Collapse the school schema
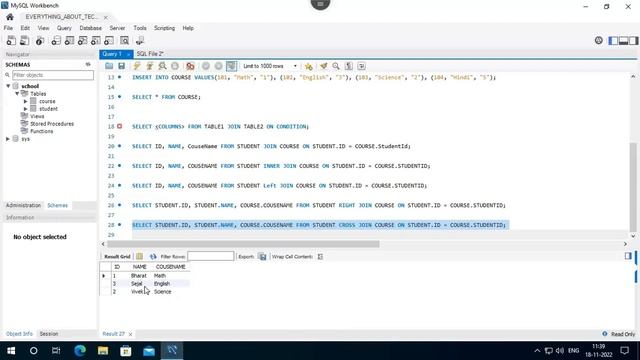The image size is (640, 360). (x=8, y=86)
